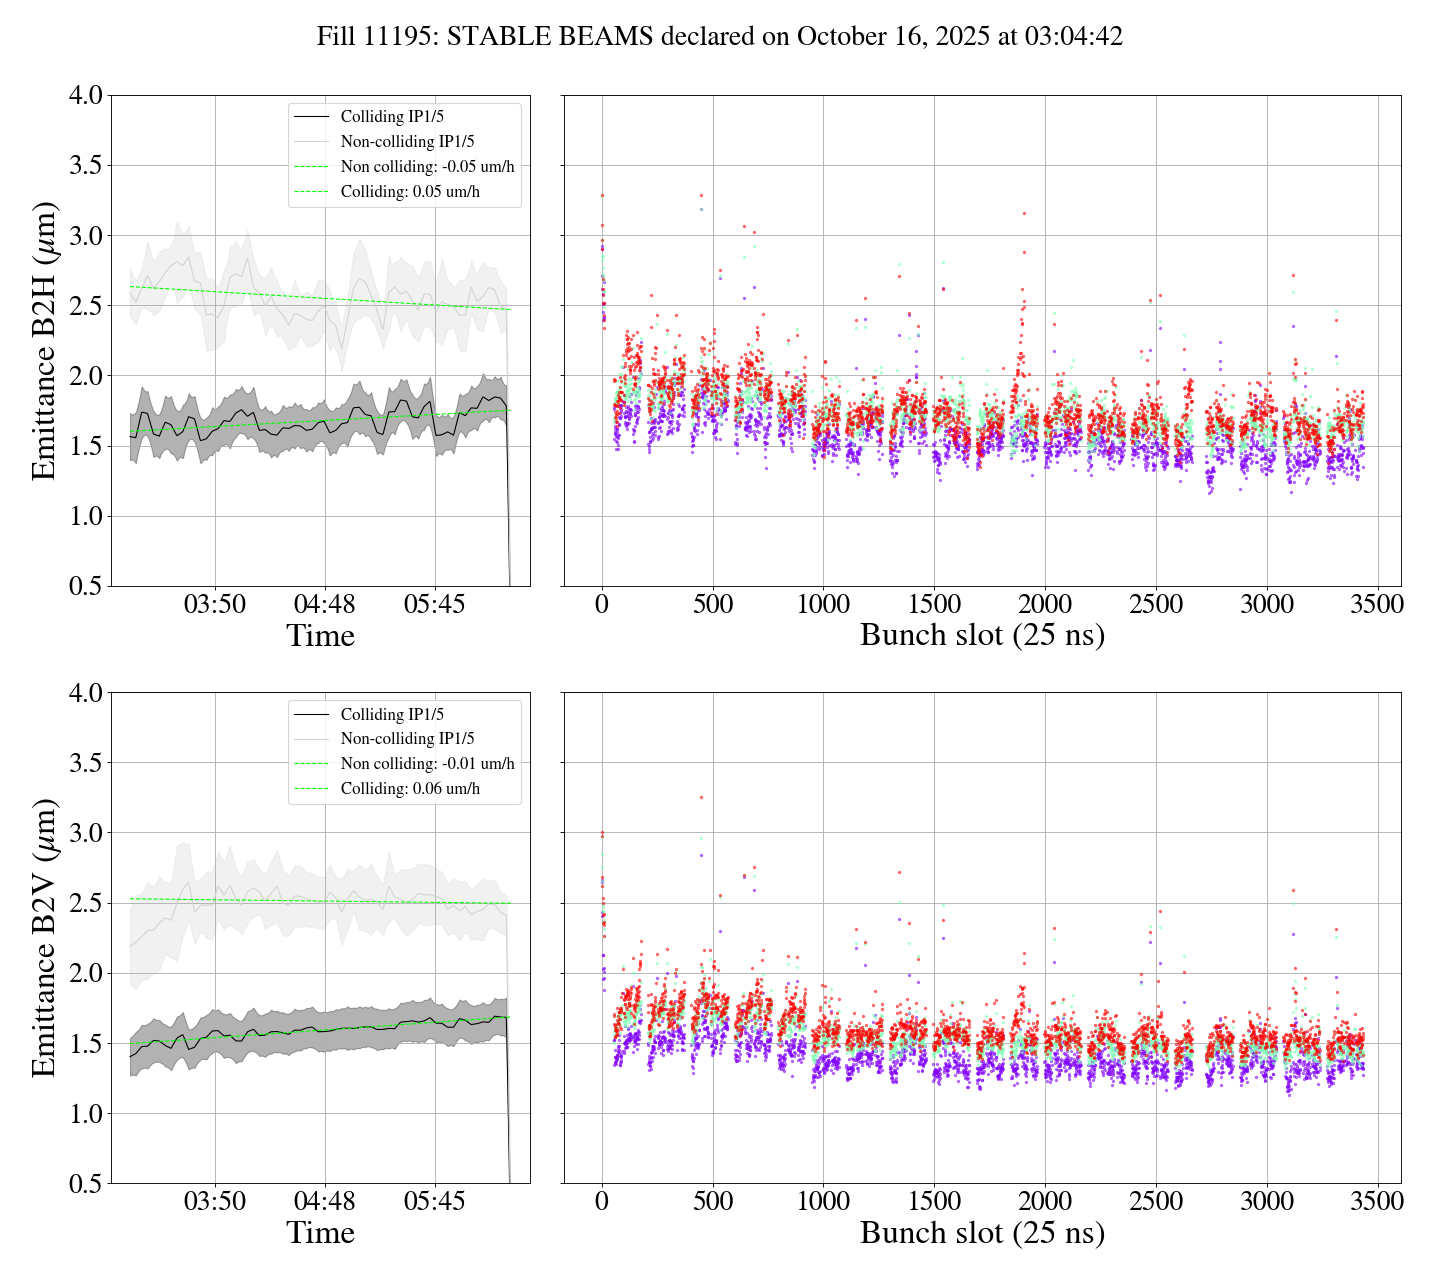
Task: Click 'Bunch slot (25 ns)' label of the top scatter plot
Action: click(x=982, y=636)
